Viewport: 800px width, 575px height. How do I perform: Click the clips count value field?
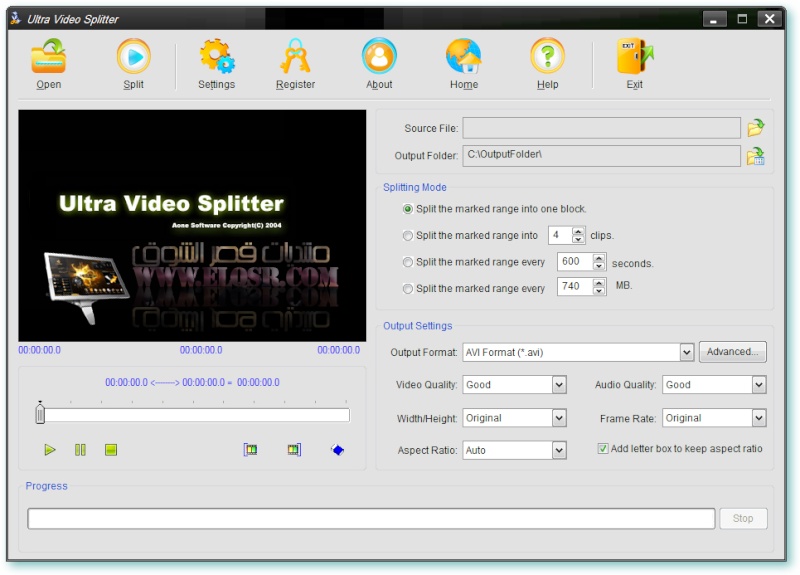[560, 235]
